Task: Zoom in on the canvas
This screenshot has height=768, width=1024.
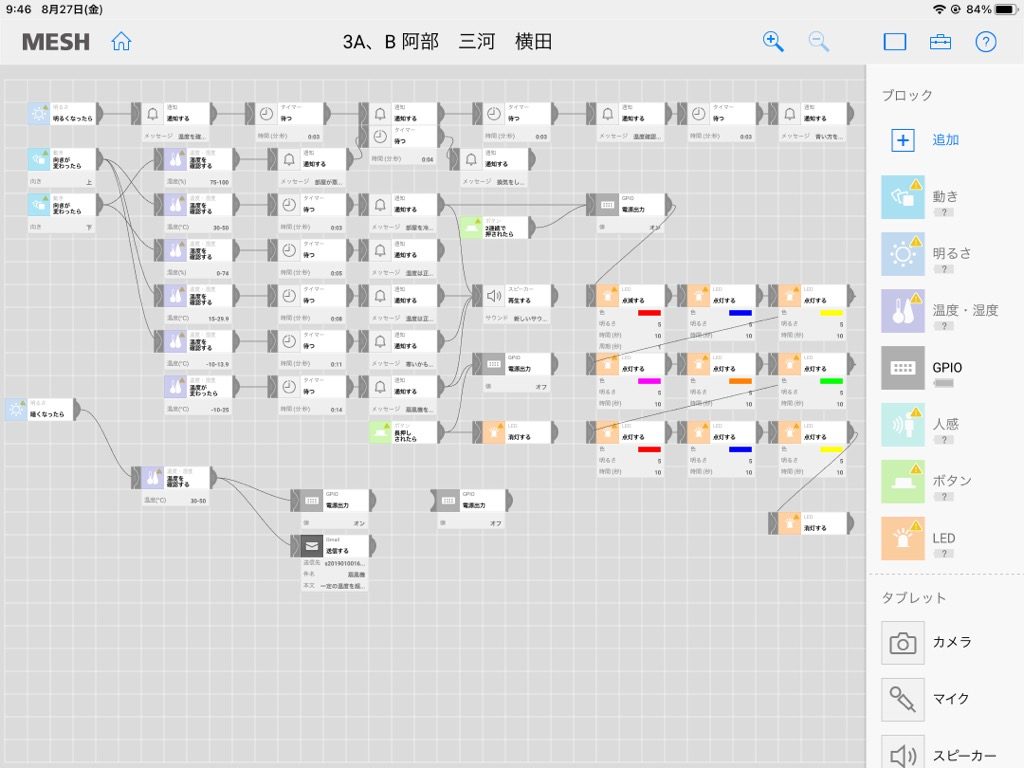Action: [x=773, y=41]
